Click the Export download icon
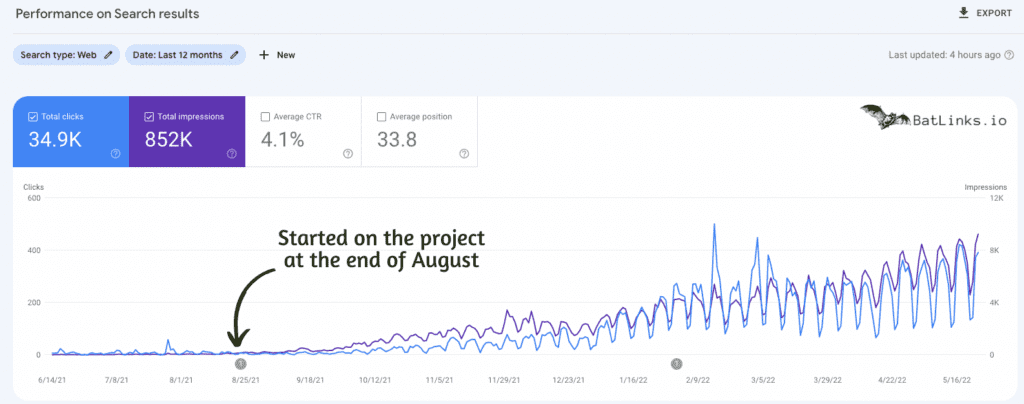The height and width of the screenshot is (404, 1024). tap(963, 13)
